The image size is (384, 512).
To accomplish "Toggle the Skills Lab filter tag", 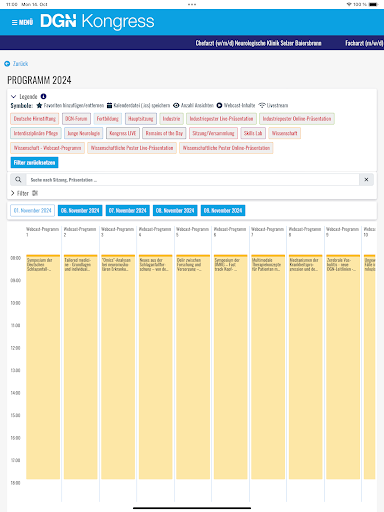I will [x=253, y=133].
